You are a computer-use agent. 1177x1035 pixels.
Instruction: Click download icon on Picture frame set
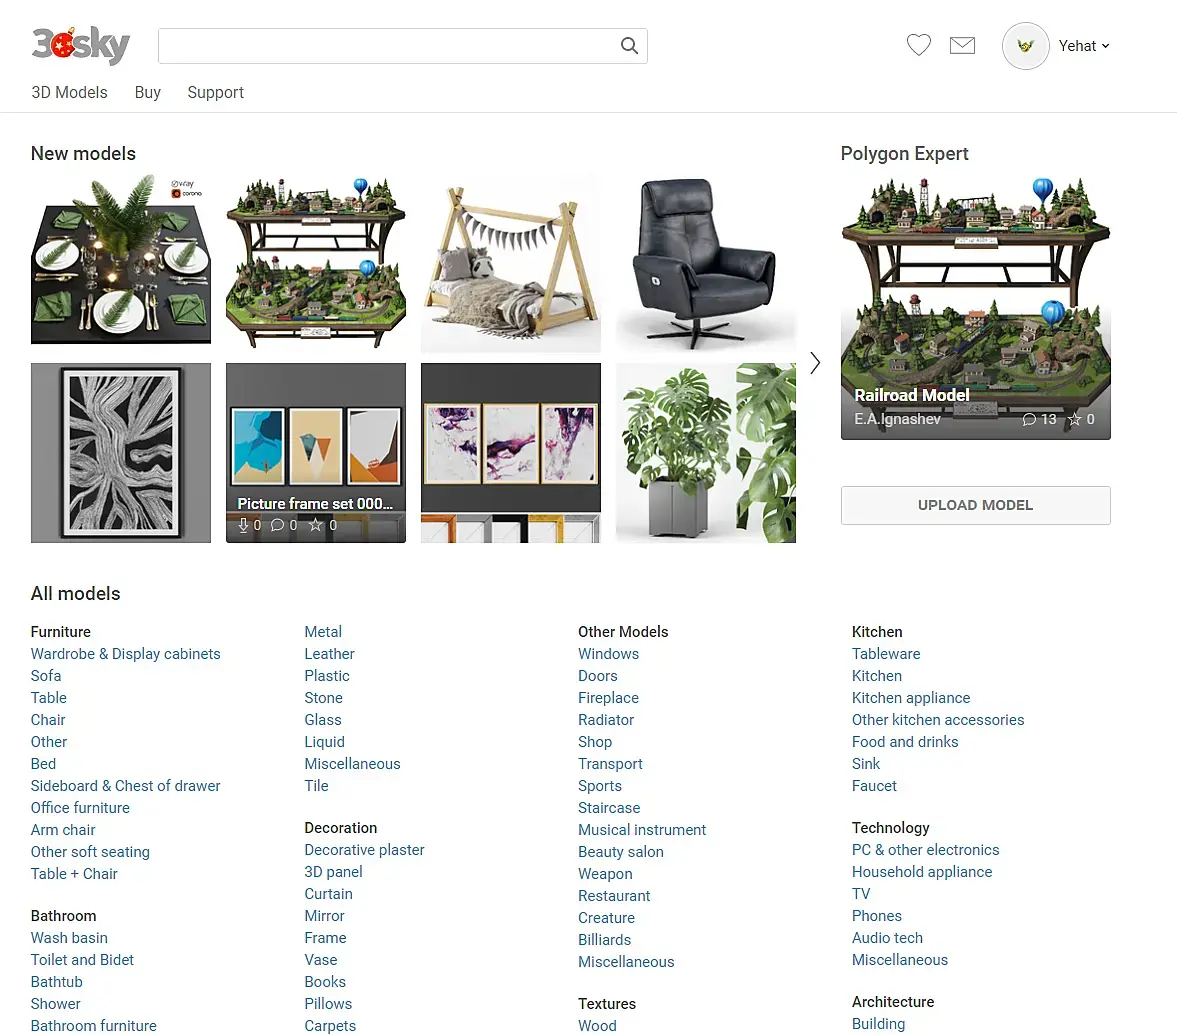pyautogui.click(x=243, y=525)
